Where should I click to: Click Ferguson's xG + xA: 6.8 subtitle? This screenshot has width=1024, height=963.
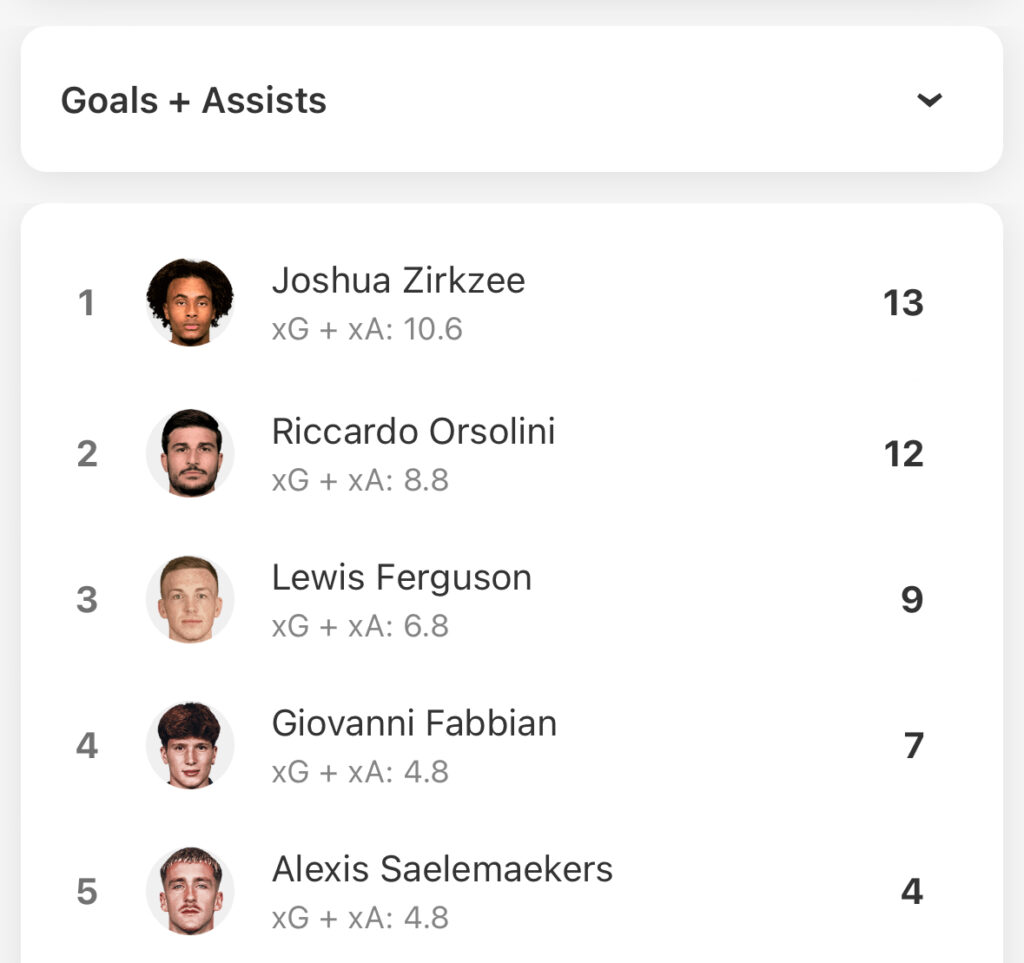[360, 626]
